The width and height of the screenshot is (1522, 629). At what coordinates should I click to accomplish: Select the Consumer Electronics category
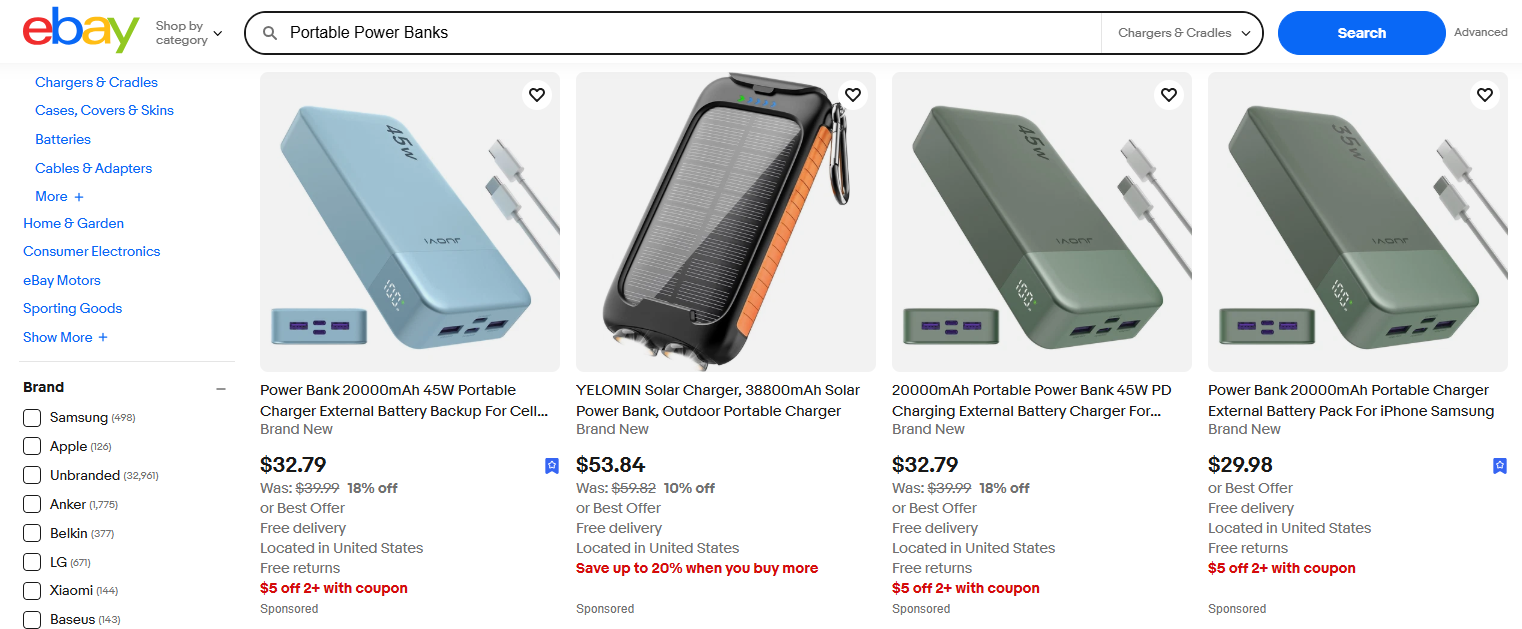coord(91,251)
